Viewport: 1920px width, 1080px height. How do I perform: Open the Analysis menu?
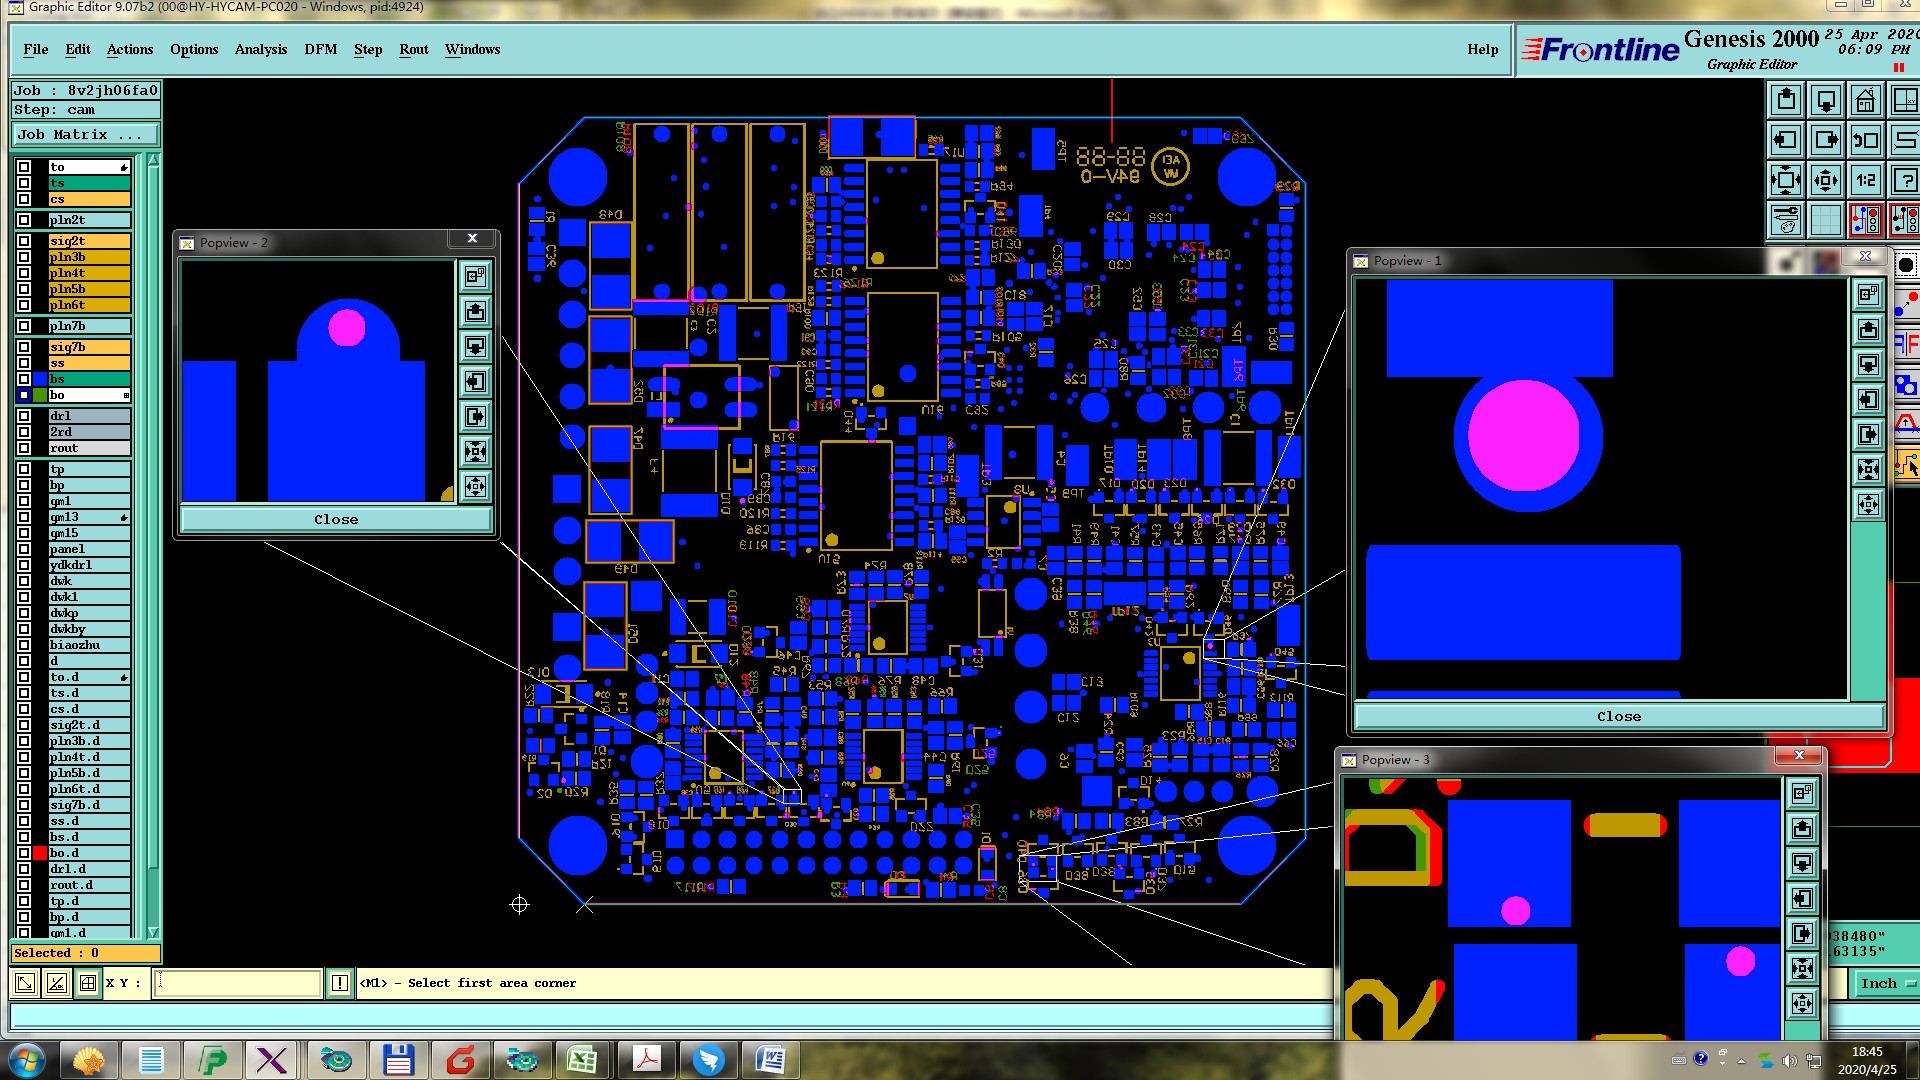tap(260, 49)
